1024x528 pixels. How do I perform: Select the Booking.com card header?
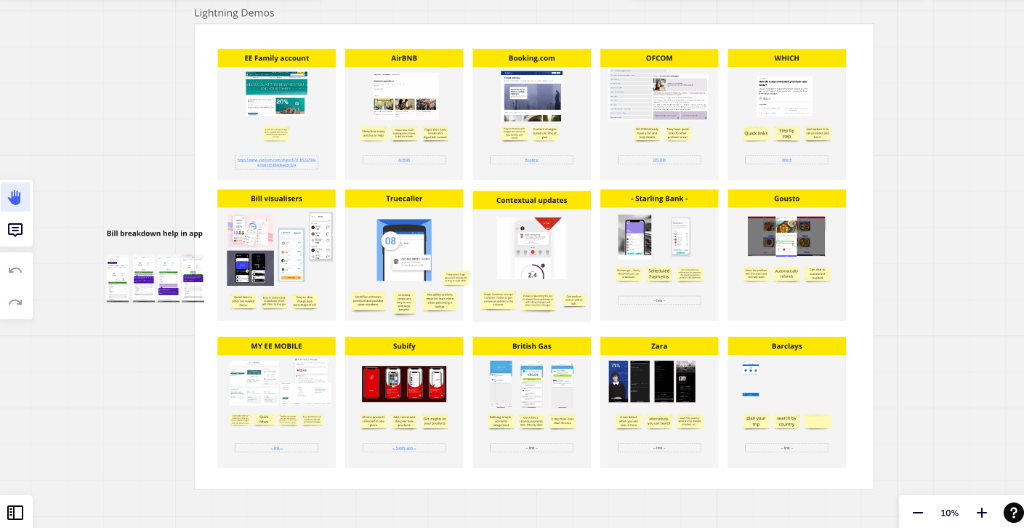point(532,58)
